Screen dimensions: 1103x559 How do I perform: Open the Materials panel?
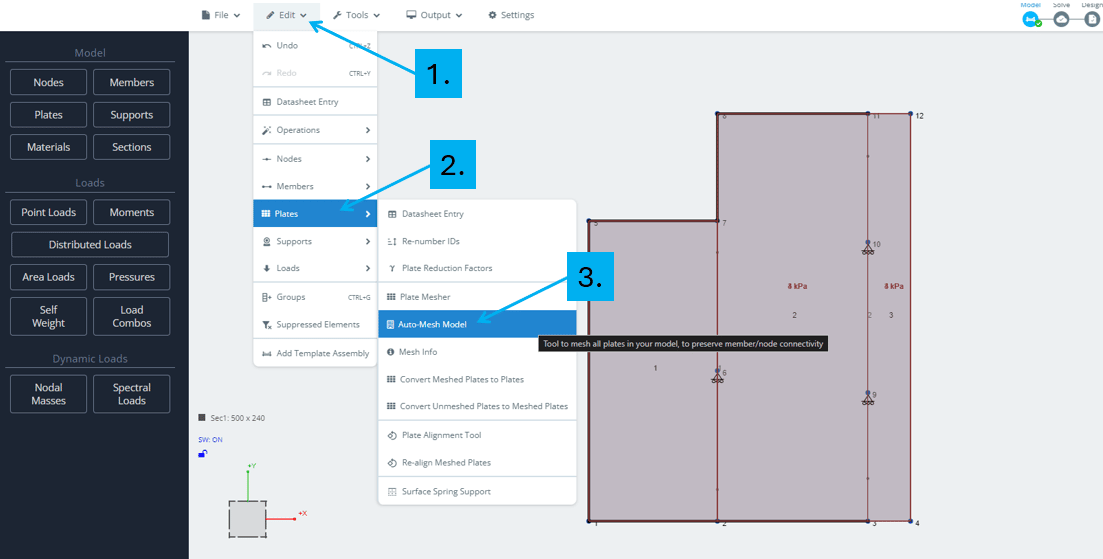49,147
